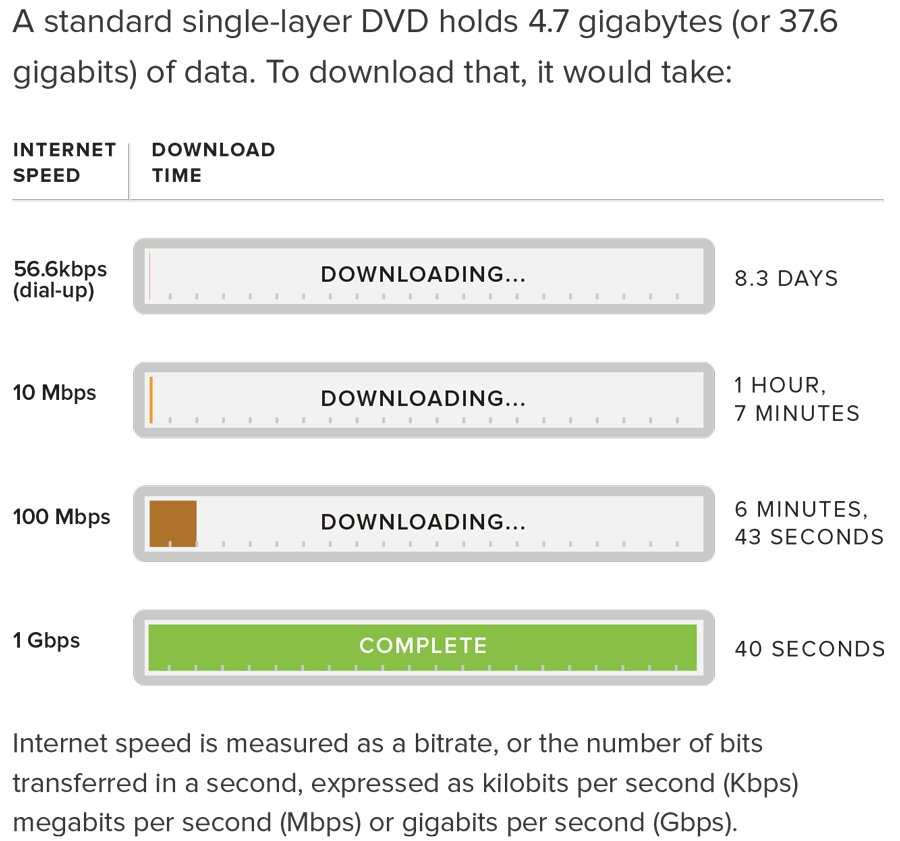The image size is (900, 841).
Task: Select the DOWNLOAD TIME column header
Action: pos(213,162)
